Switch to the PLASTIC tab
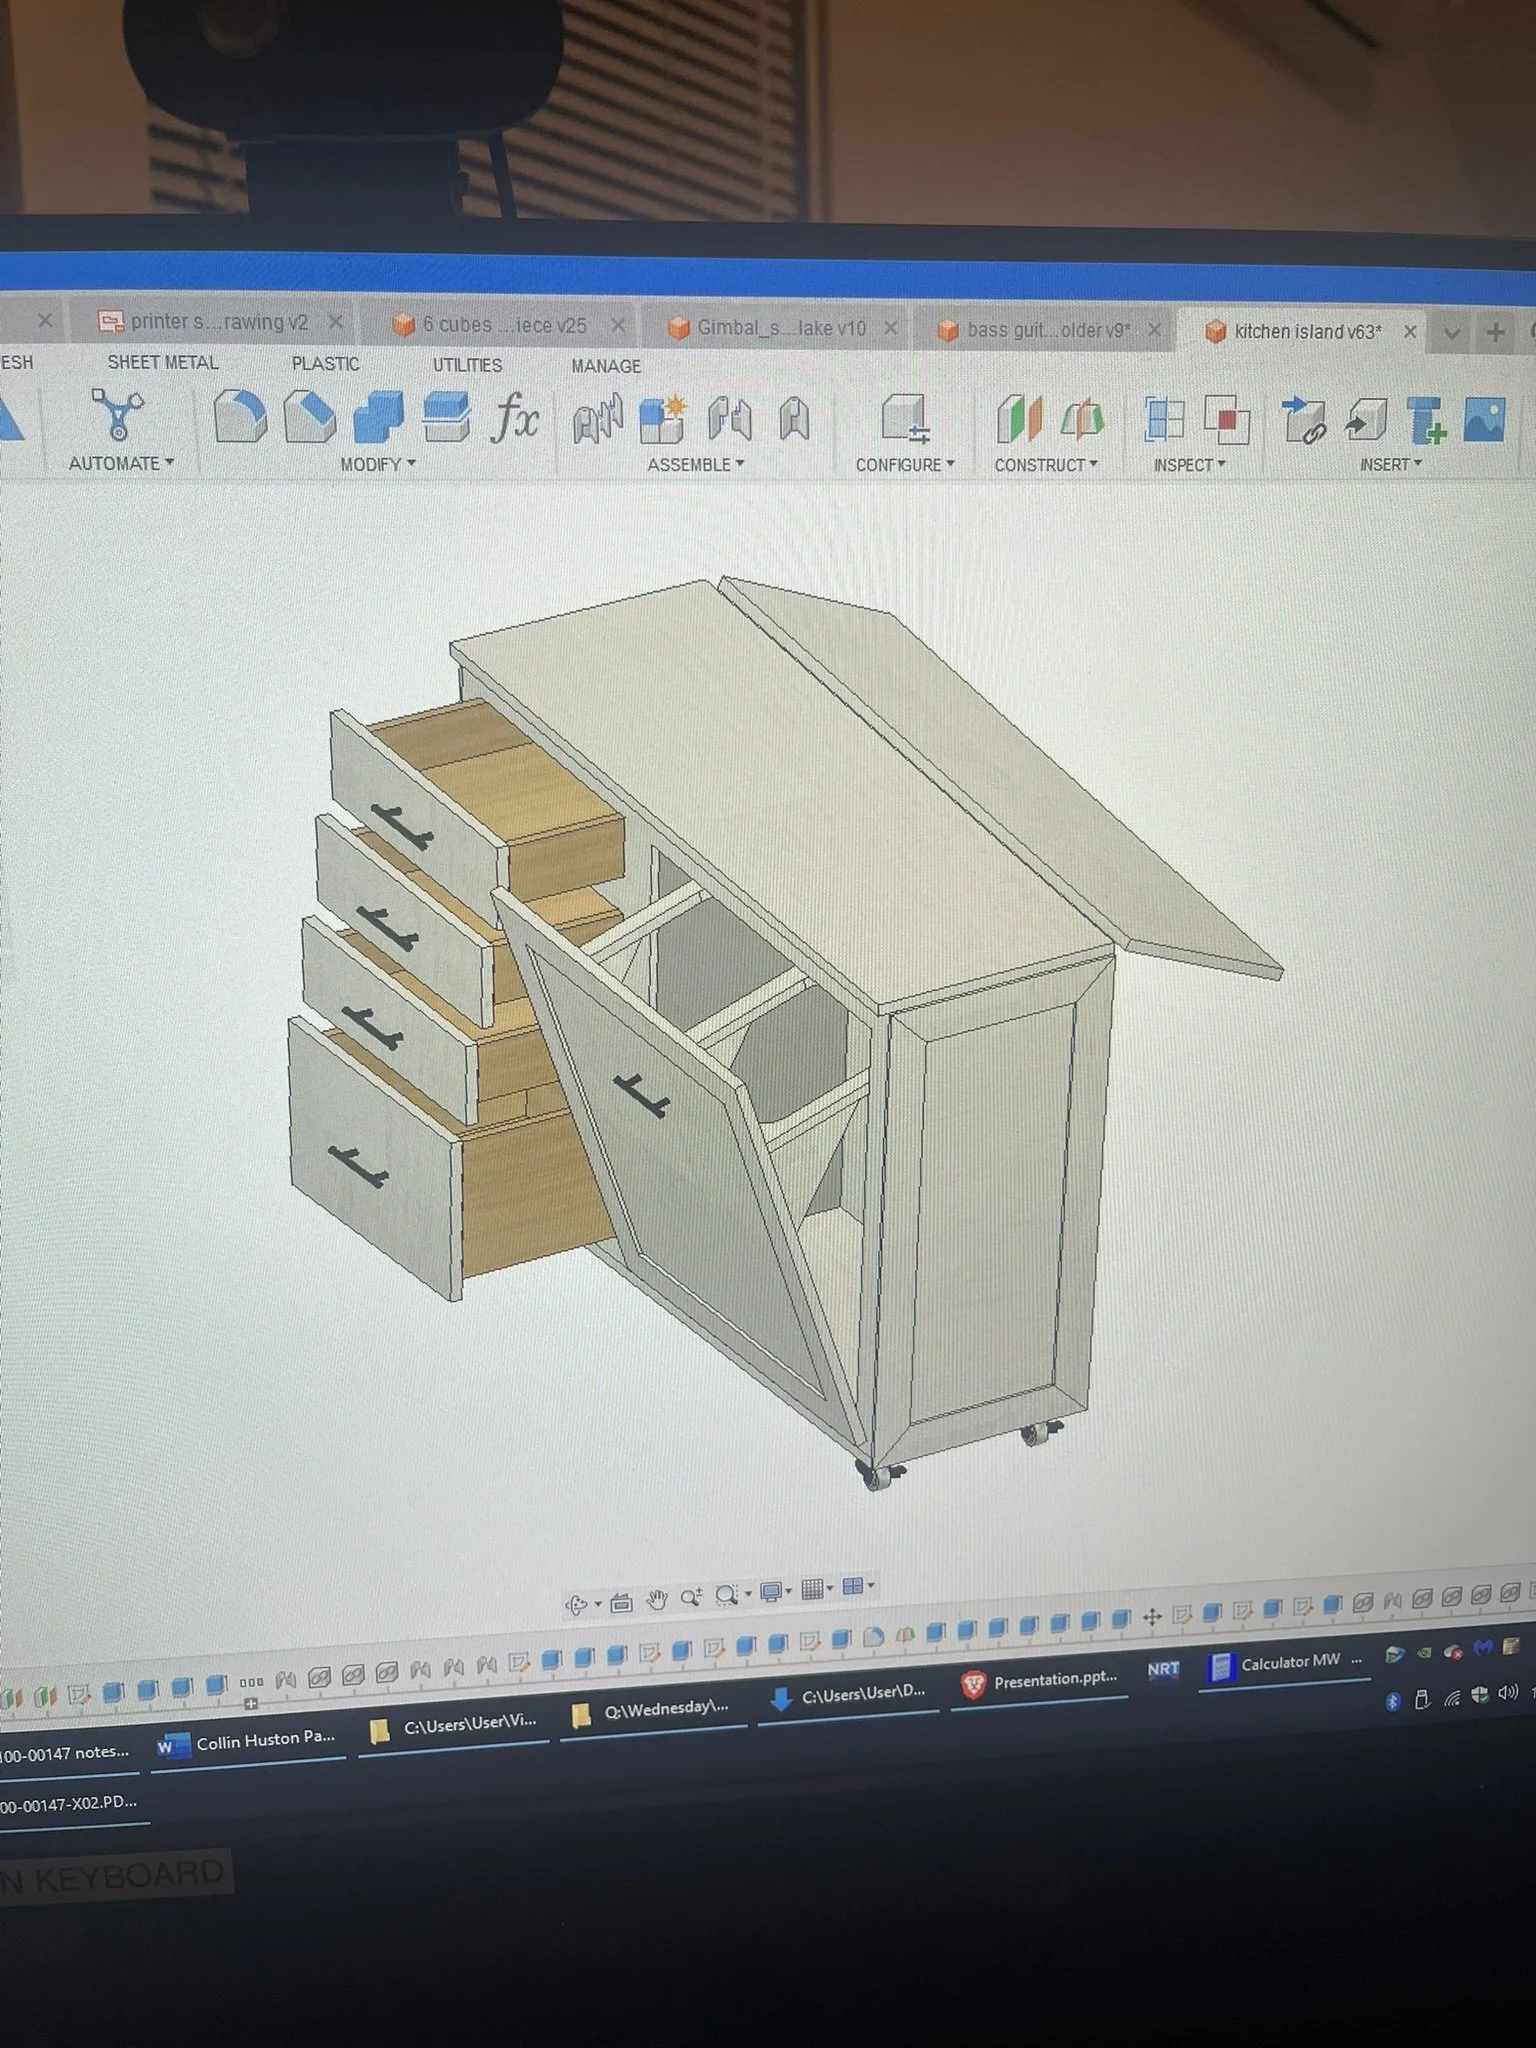This screenshot has width=1536, height=2048. (325, 364)
